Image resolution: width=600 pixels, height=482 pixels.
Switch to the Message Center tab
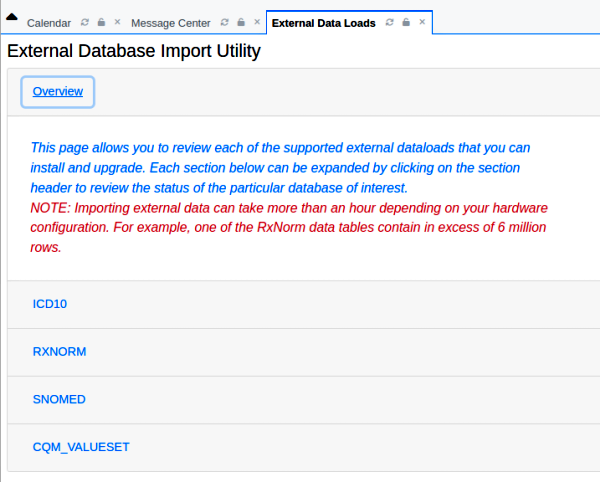171,23
